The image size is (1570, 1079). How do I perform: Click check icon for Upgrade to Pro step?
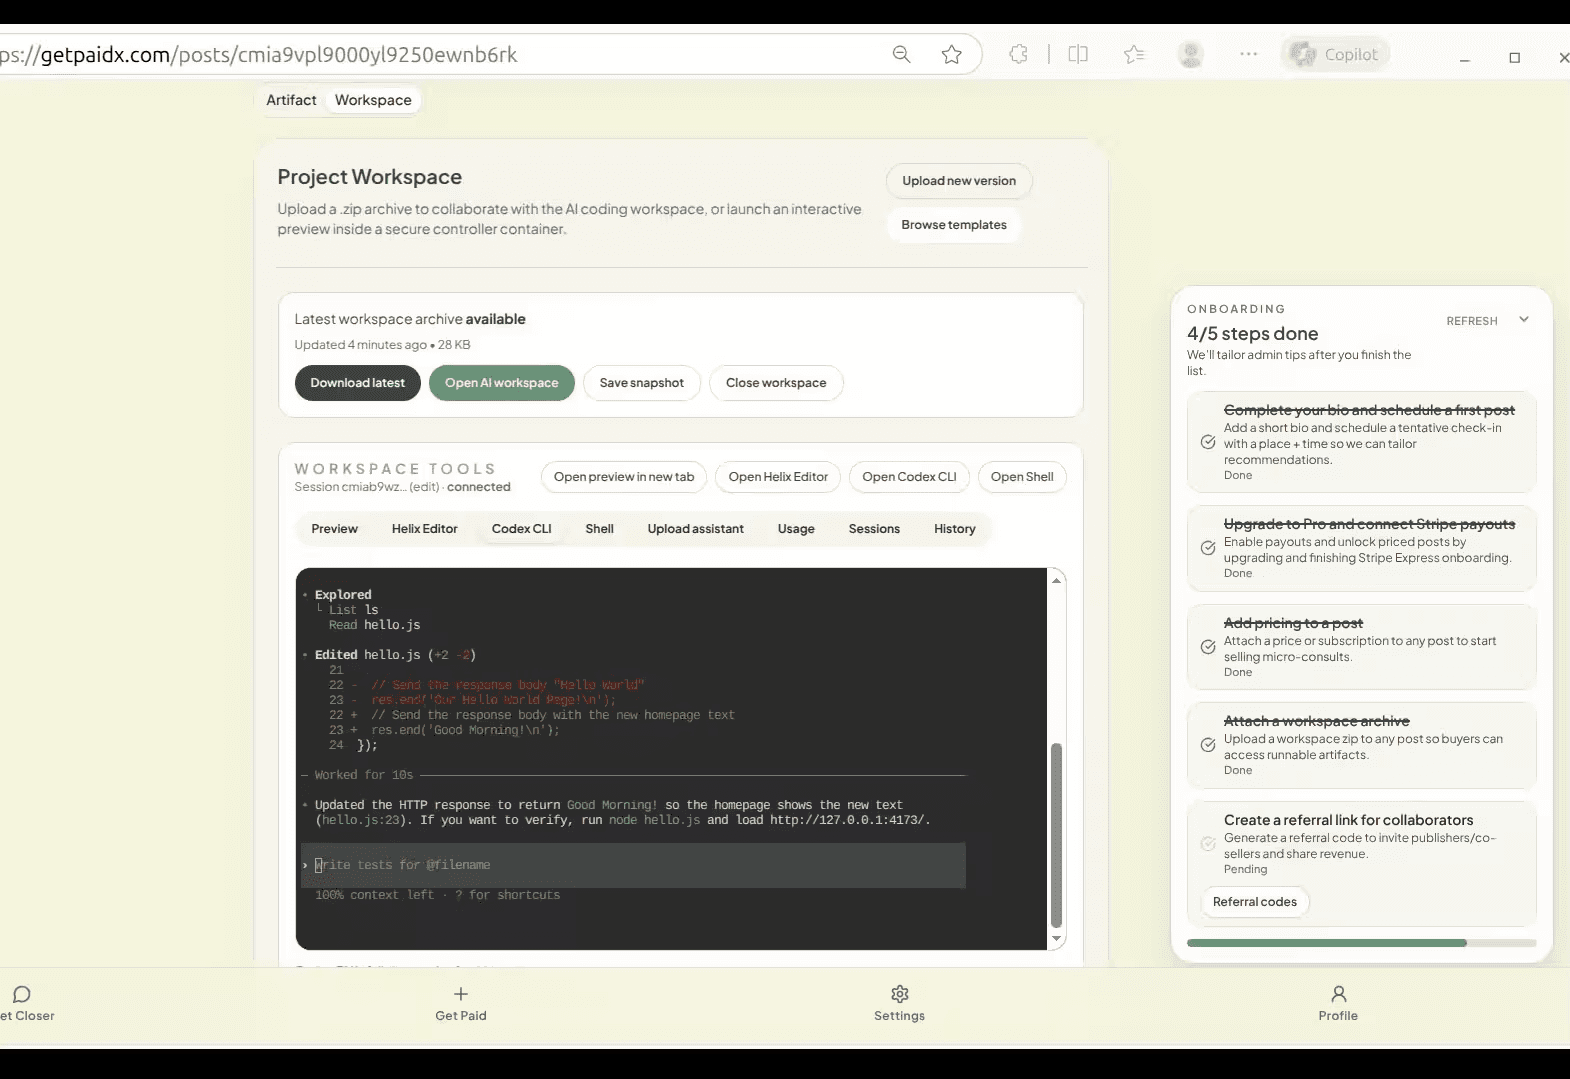[1208, 548]
